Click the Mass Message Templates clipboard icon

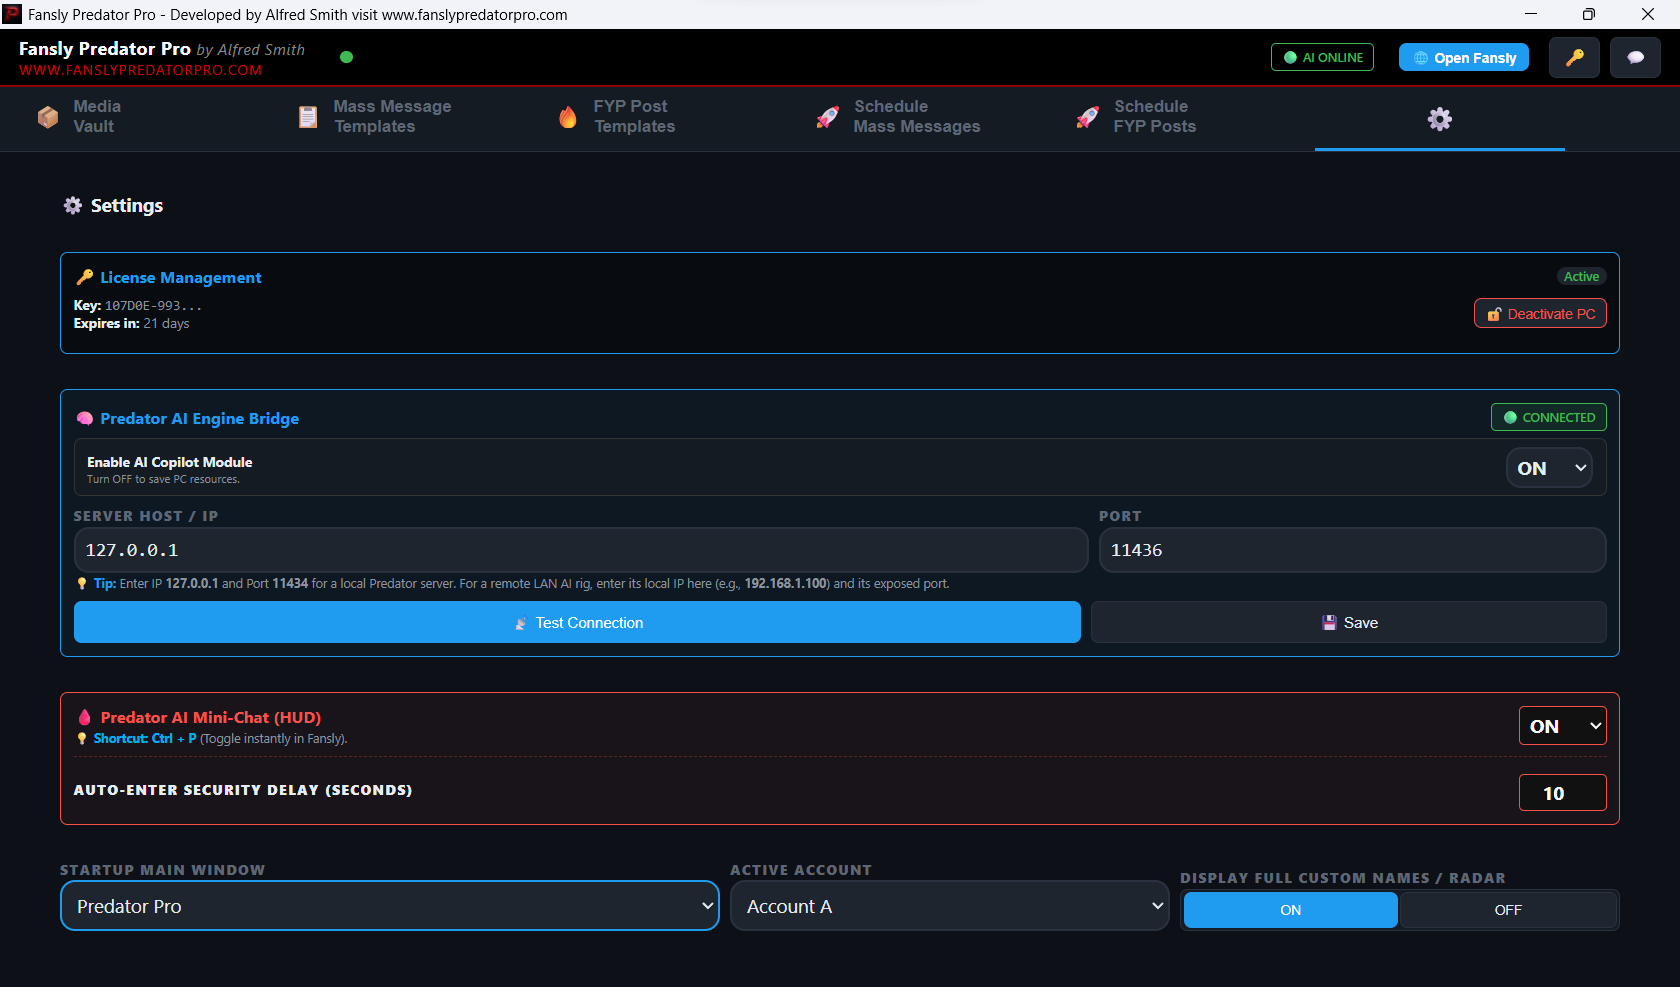tap(308, 117)
